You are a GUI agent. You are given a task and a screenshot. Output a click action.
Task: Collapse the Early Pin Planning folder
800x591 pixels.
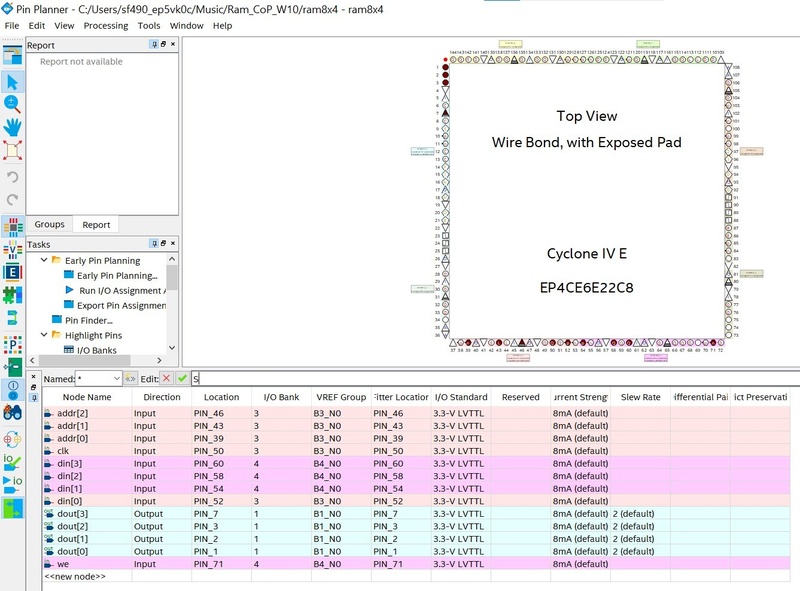pyautogui.click(x=44, y=260)
